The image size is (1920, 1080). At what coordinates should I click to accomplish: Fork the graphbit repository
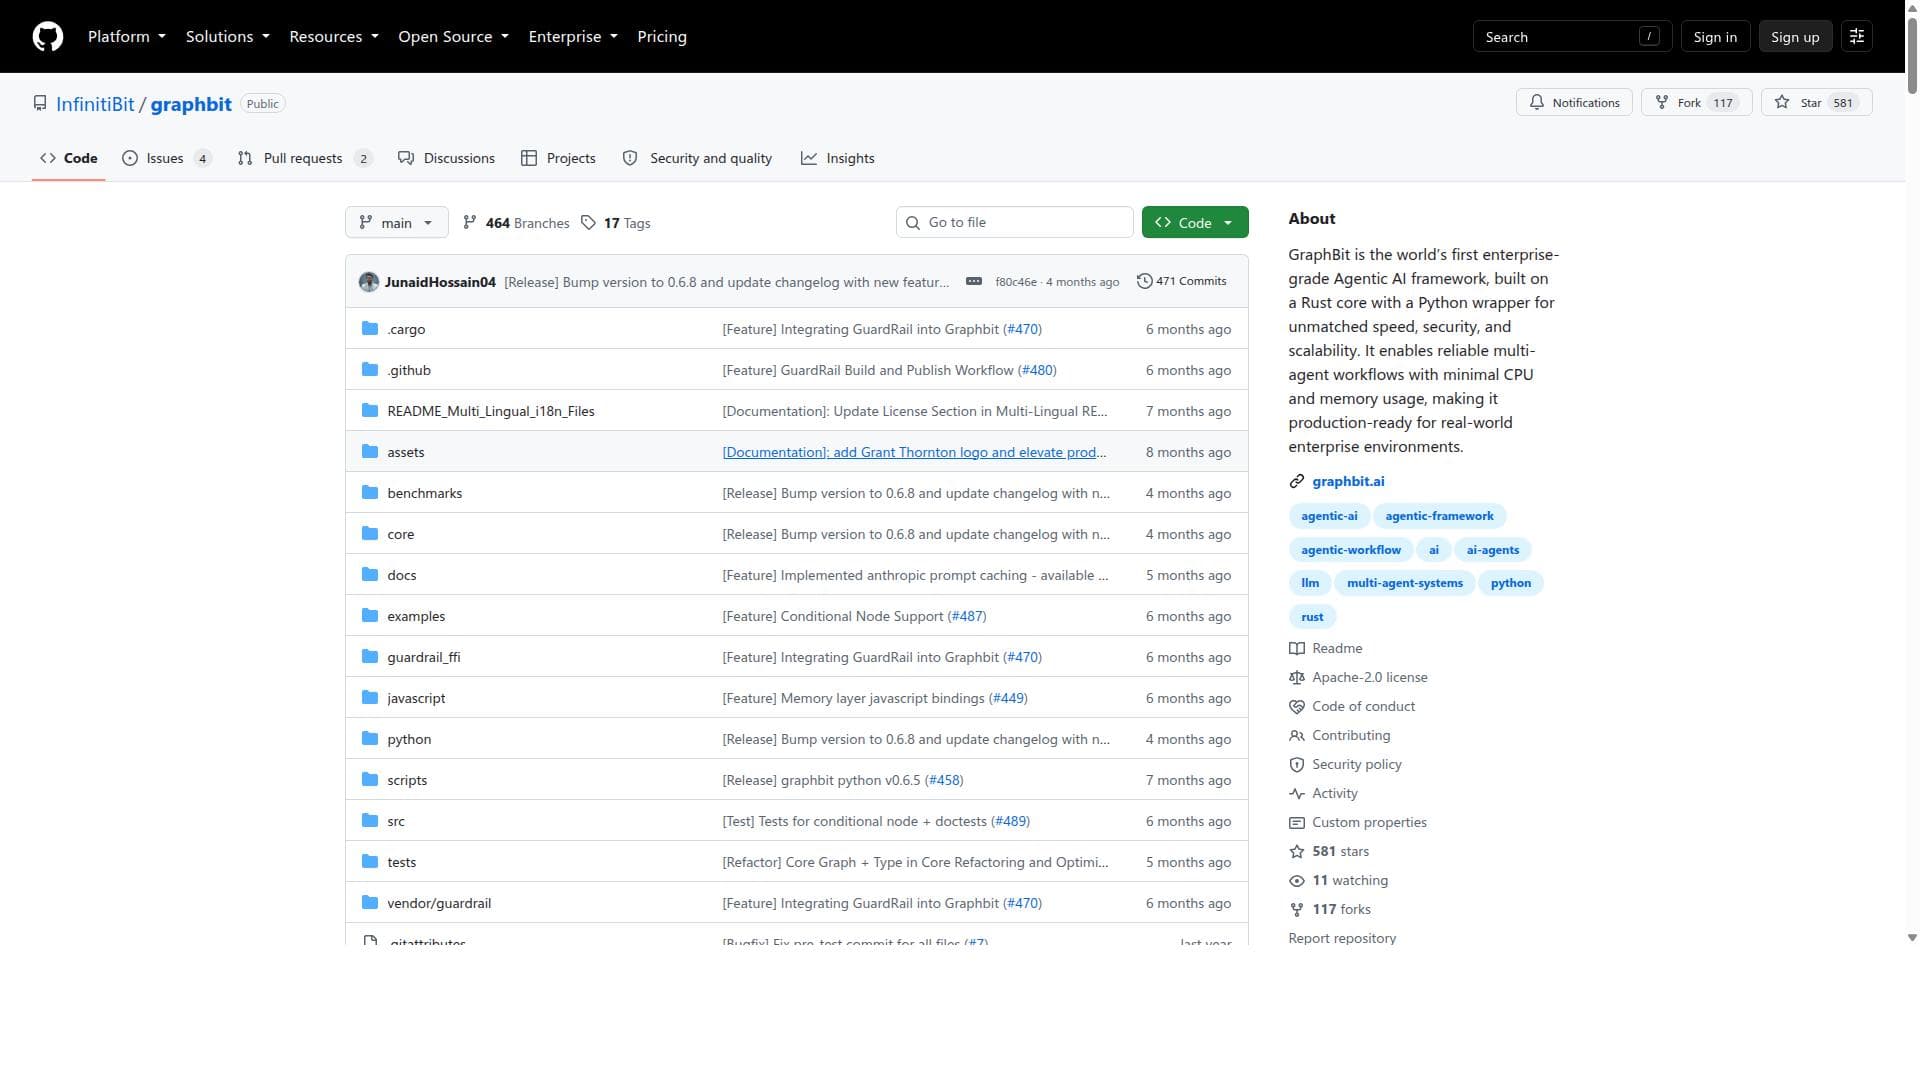pos(1696,103)
